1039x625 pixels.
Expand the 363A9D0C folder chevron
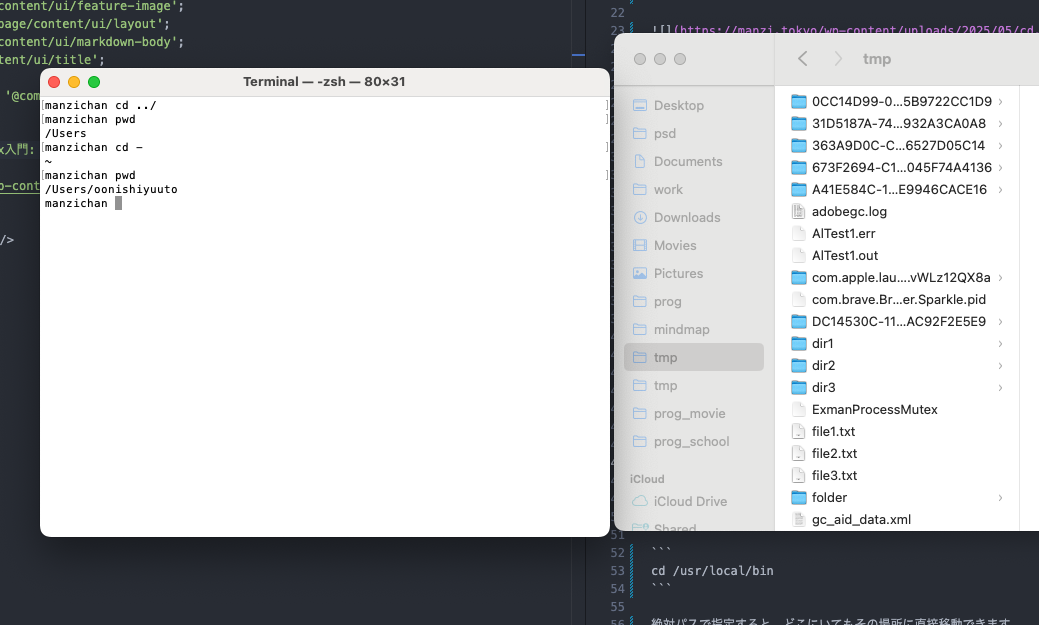[1001, 146]
